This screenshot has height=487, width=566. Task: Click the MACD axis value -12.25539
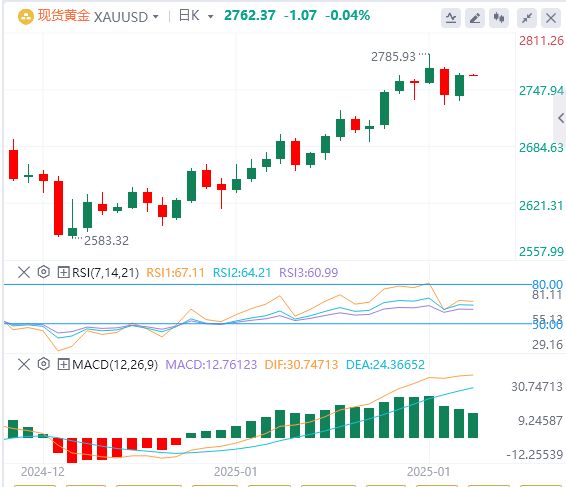pos(535,455)
